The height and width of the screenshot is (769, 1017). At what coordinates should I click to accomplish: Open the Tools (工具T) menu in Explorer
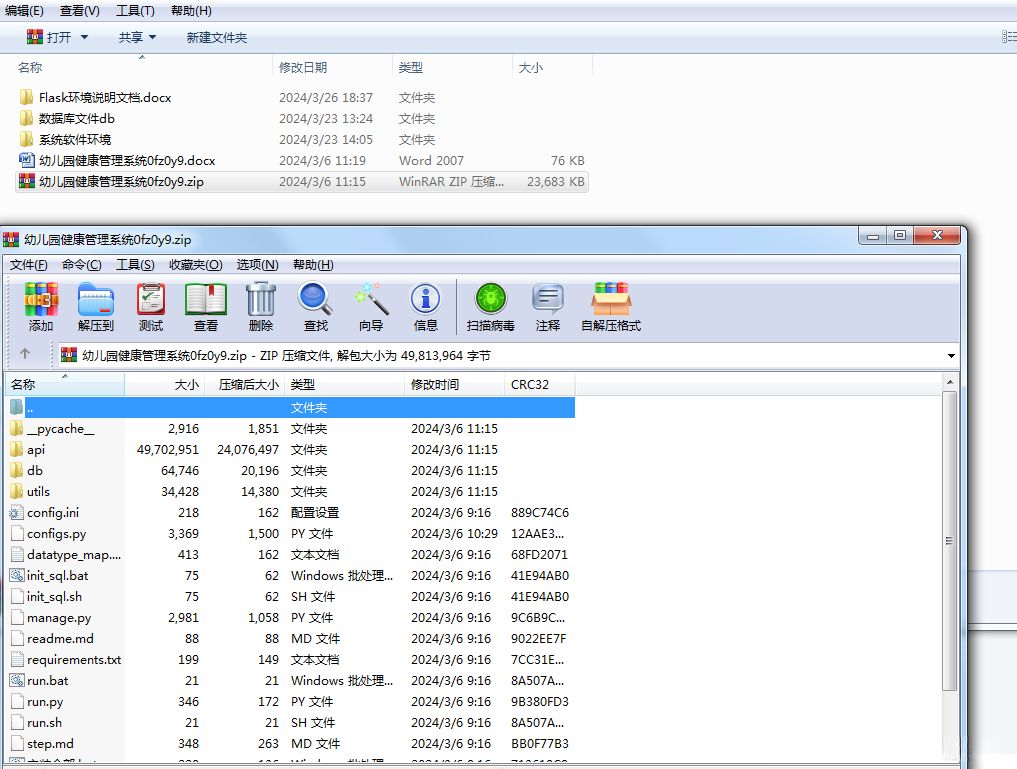coord(135,11)
